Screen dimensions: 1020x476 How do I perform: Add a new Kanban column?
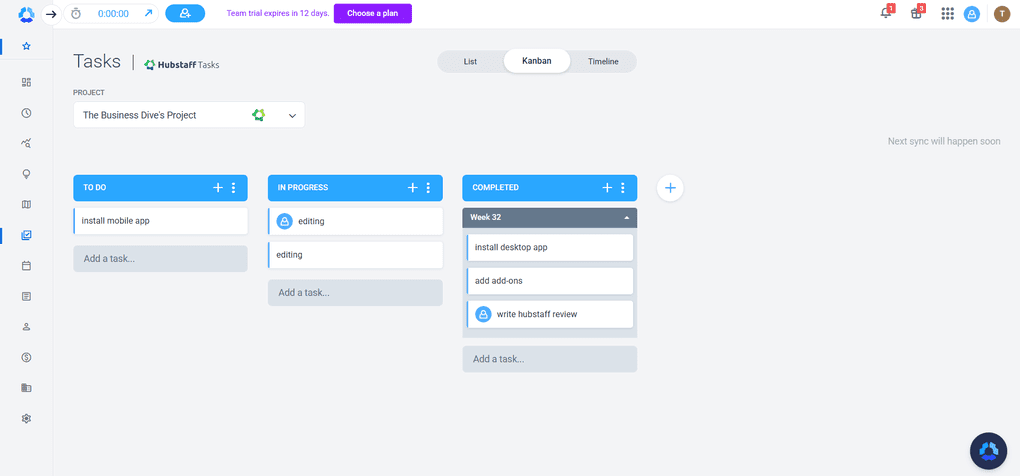670,188
